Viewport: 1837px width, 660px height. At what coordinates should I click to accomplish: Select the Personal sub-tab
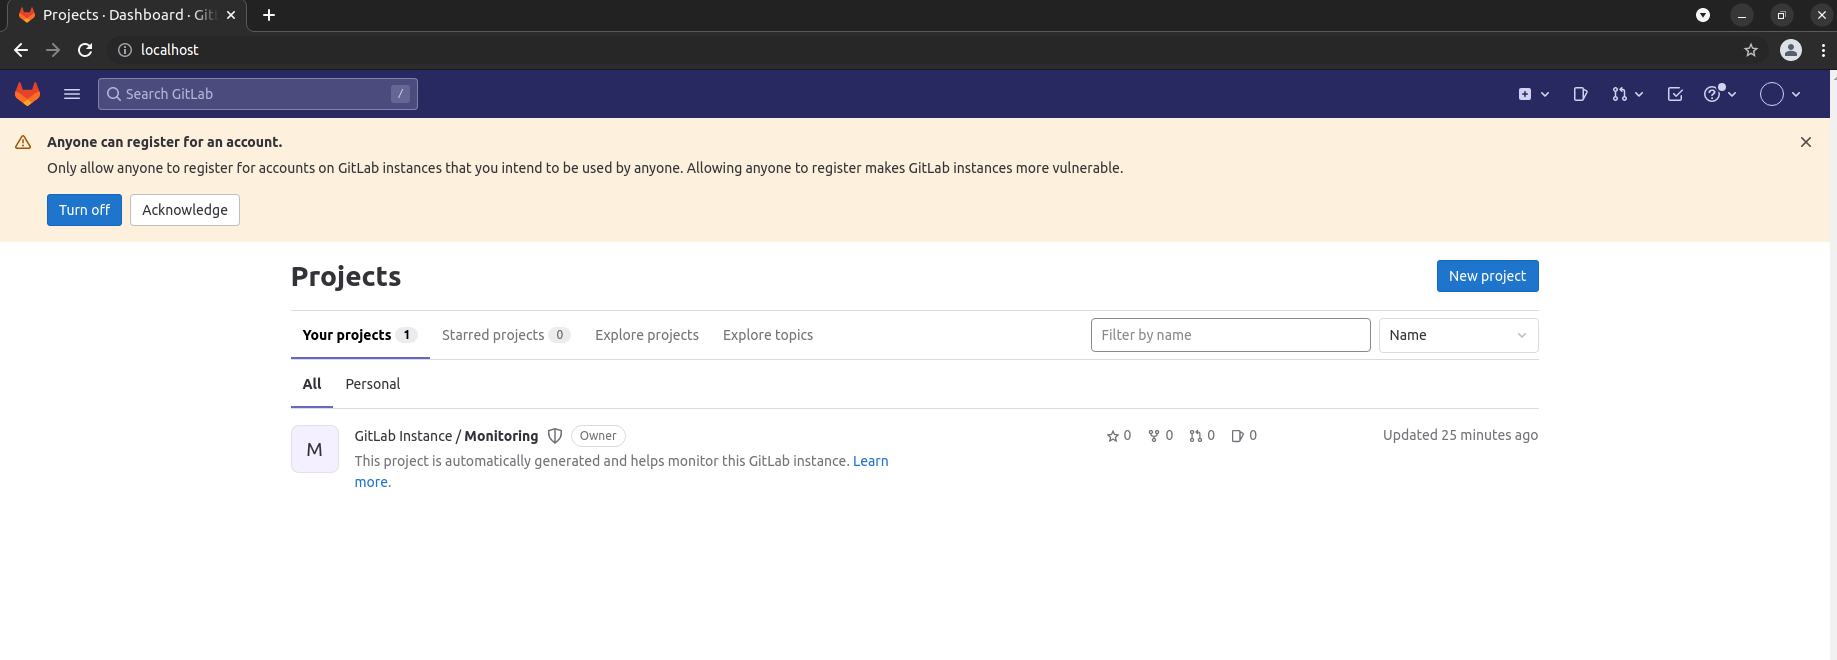(x=373, y=384)
